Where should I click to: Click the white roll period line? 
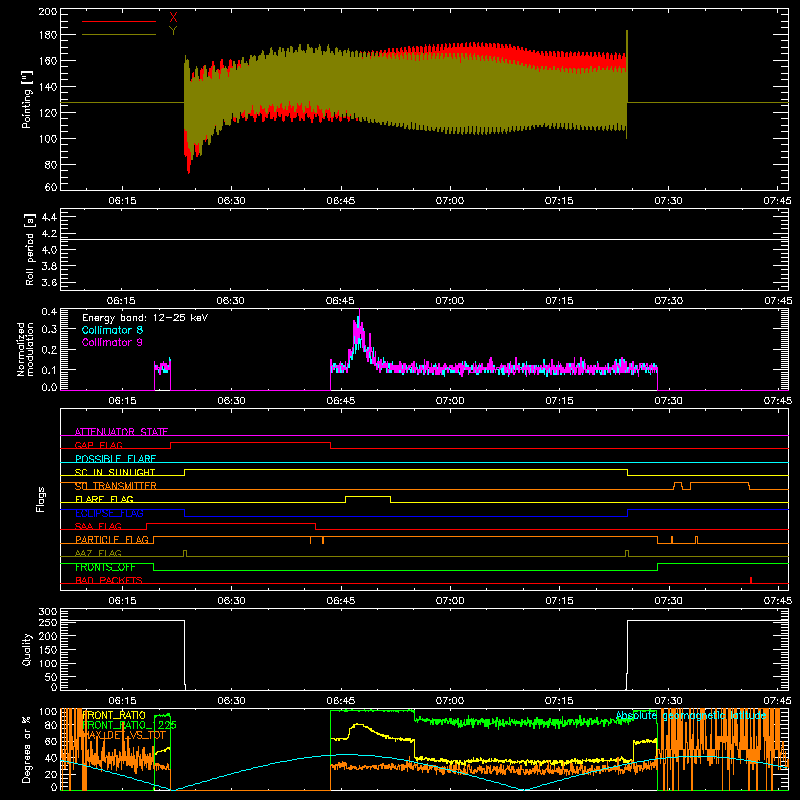[x=424, y=239]
